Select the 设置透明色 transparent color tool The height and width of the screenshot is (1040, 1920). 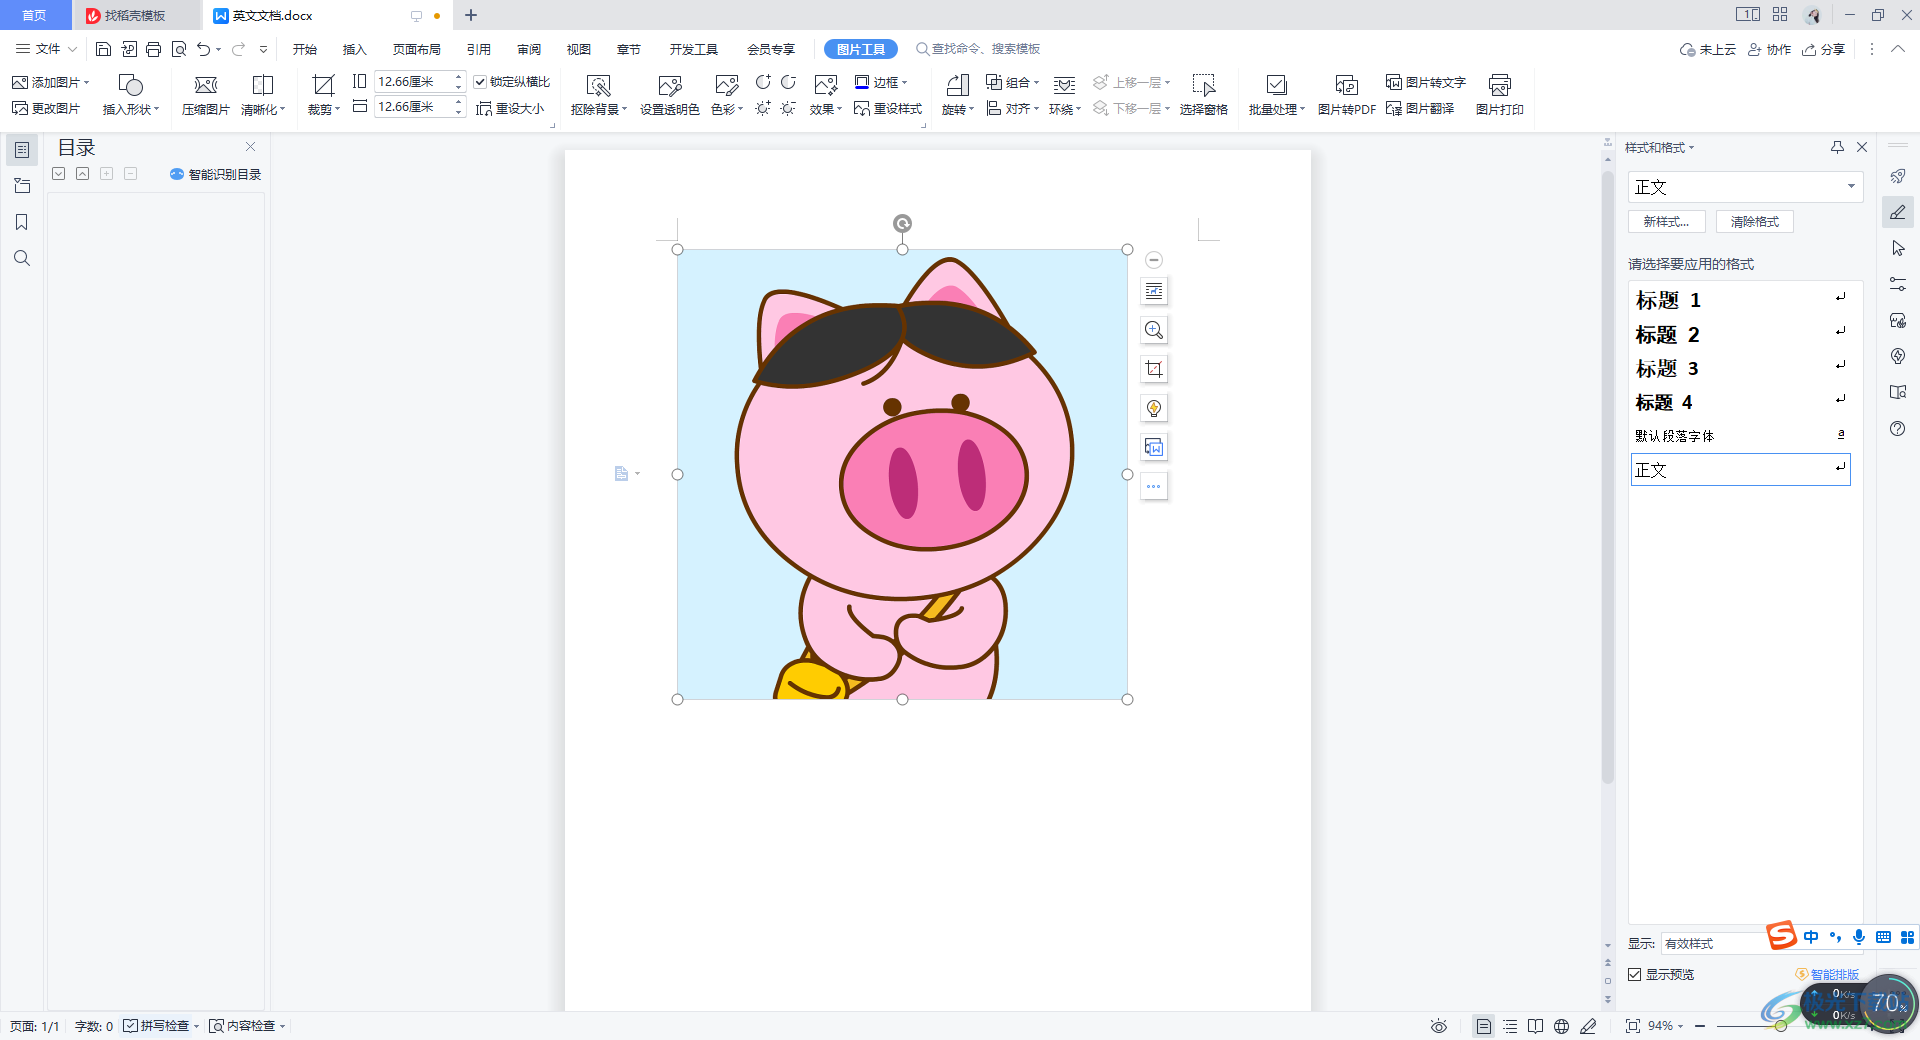[669, 95]
